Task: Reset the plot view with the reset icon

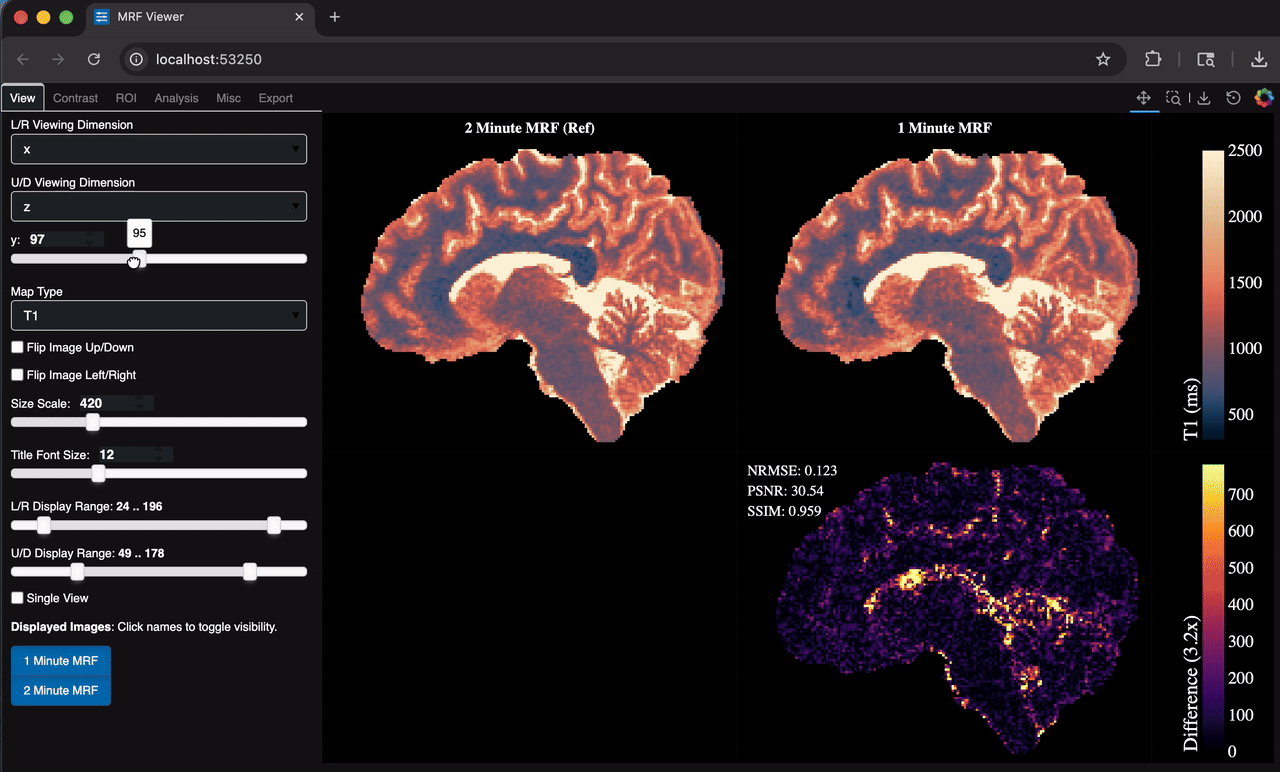Action: point(1233,97)
